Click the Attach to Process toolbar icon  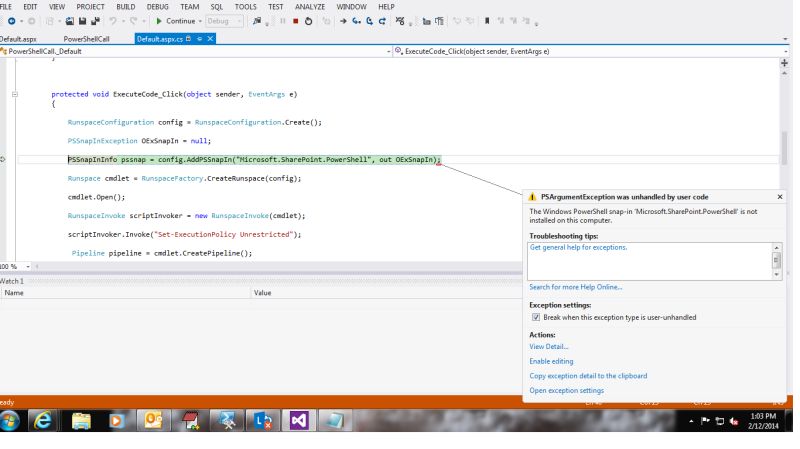(257, 21)
